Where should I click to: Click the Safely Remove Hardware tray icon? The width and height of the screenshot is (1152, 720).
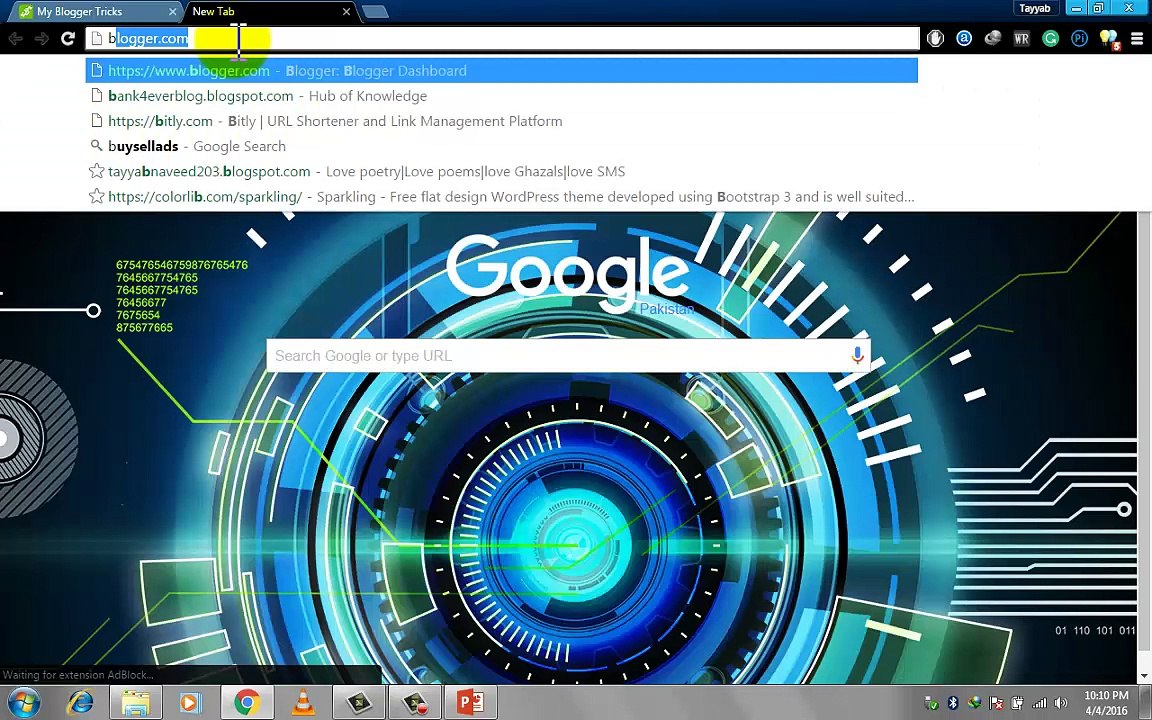[x=931, y=703]
